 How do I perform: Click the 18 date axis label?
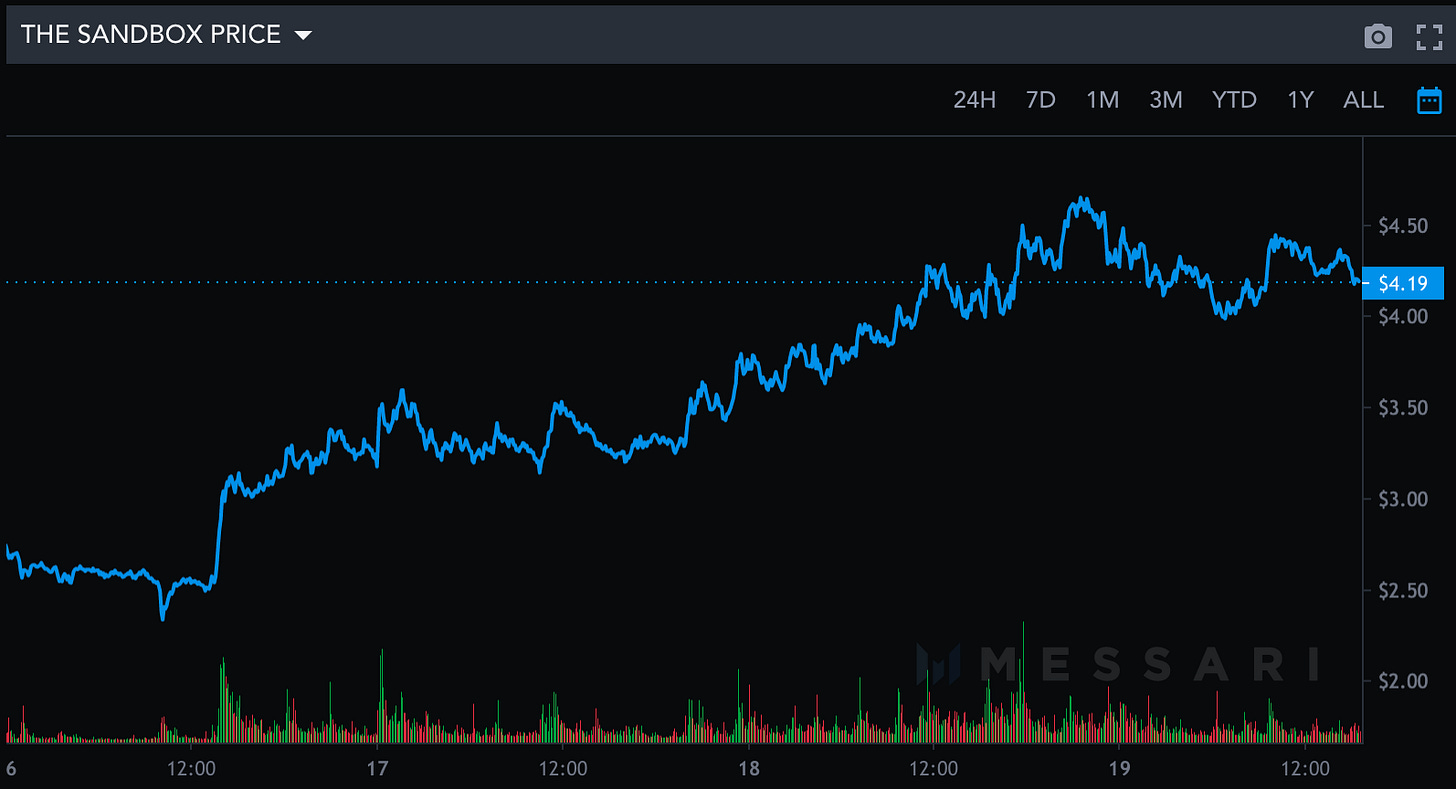point(749,769)
